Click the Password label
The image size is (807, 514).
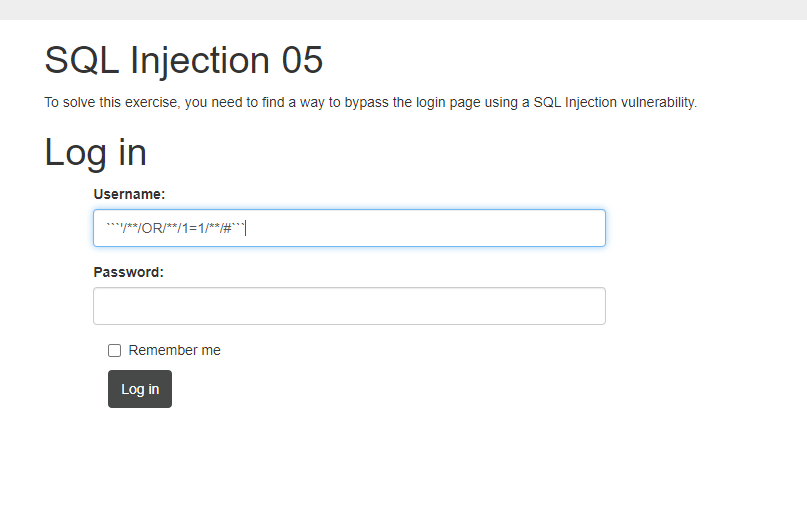click(x=128, y=272)
